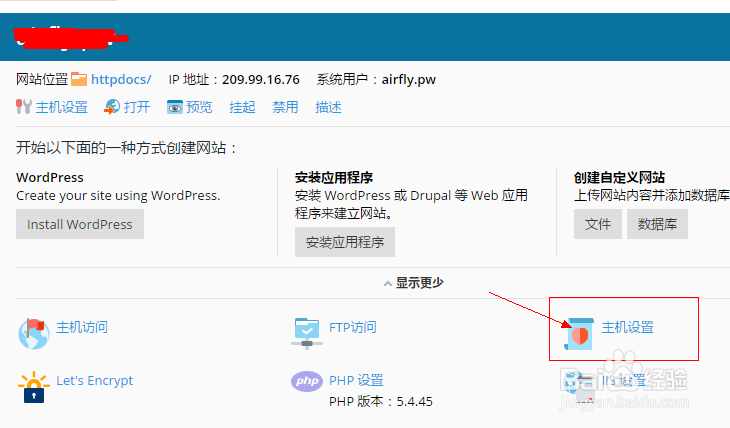
Task: Click the PHP 版本：5.4.45 text
Action: 381,401
